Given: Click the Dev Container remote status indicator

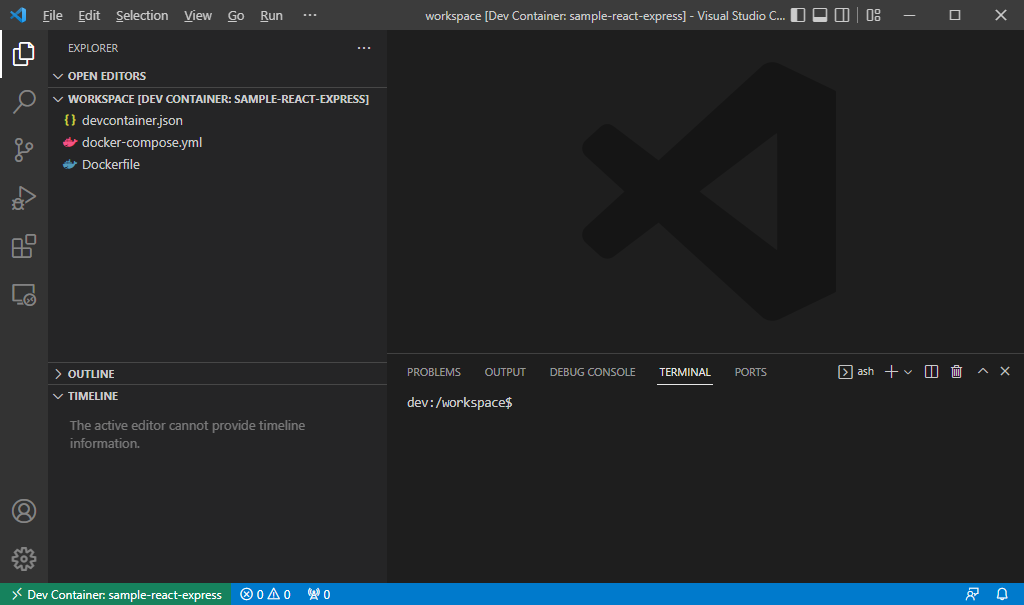Looking at the screenshot, I should click(x=116, y=595).
